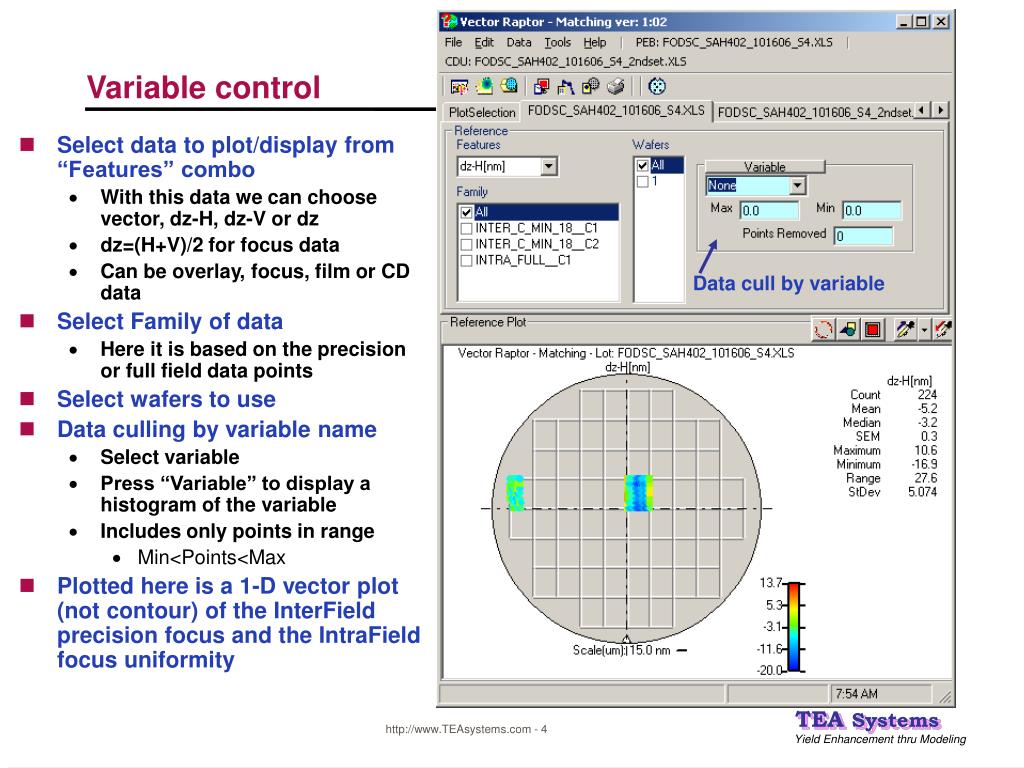Click the Max value input field
This screenshot has width=1024, height=768.
coord(769,211)
